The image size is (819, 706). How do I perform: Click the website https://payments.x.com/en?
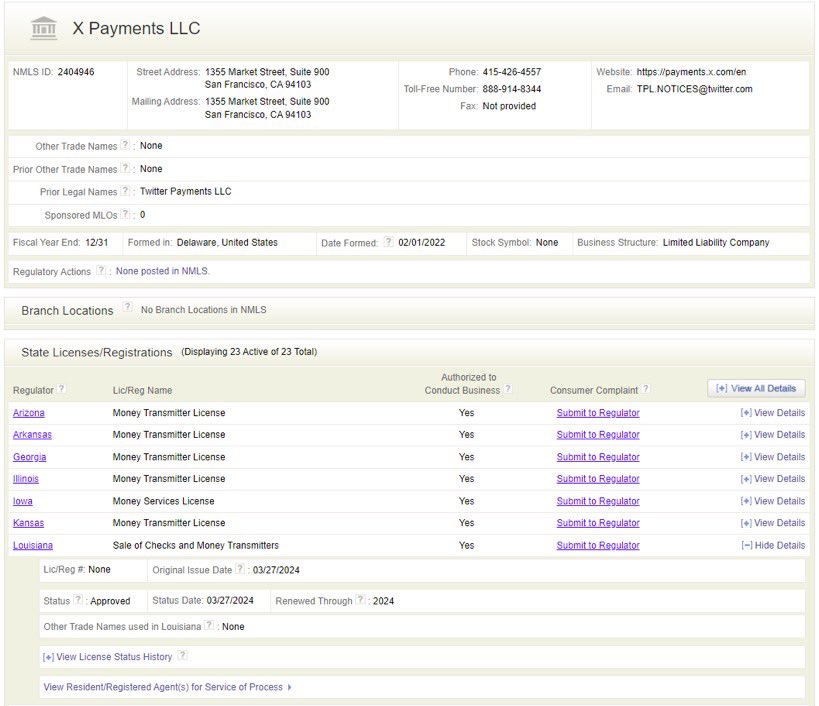[x=691, y=72]
